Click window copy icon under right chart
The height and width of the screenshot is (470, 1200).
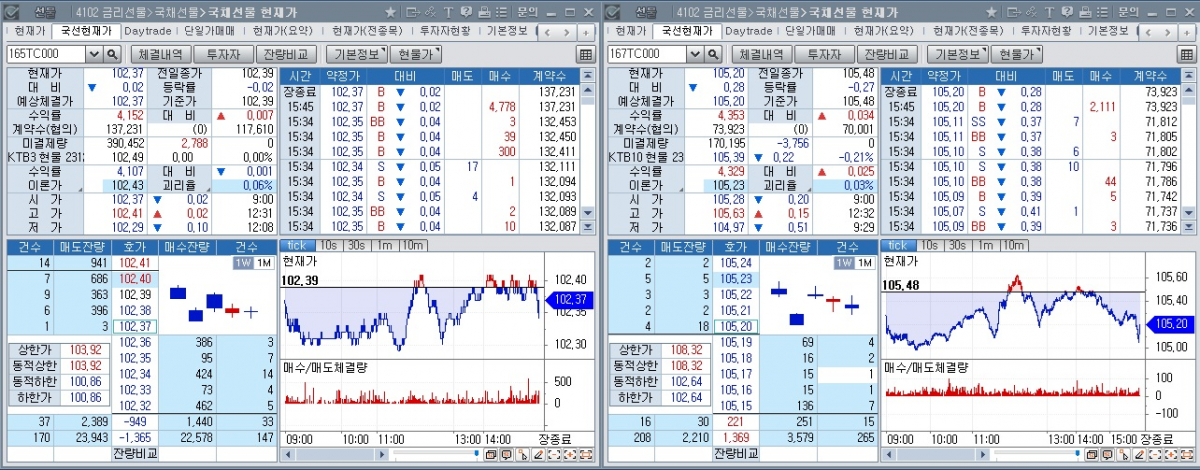[1091, 454]
